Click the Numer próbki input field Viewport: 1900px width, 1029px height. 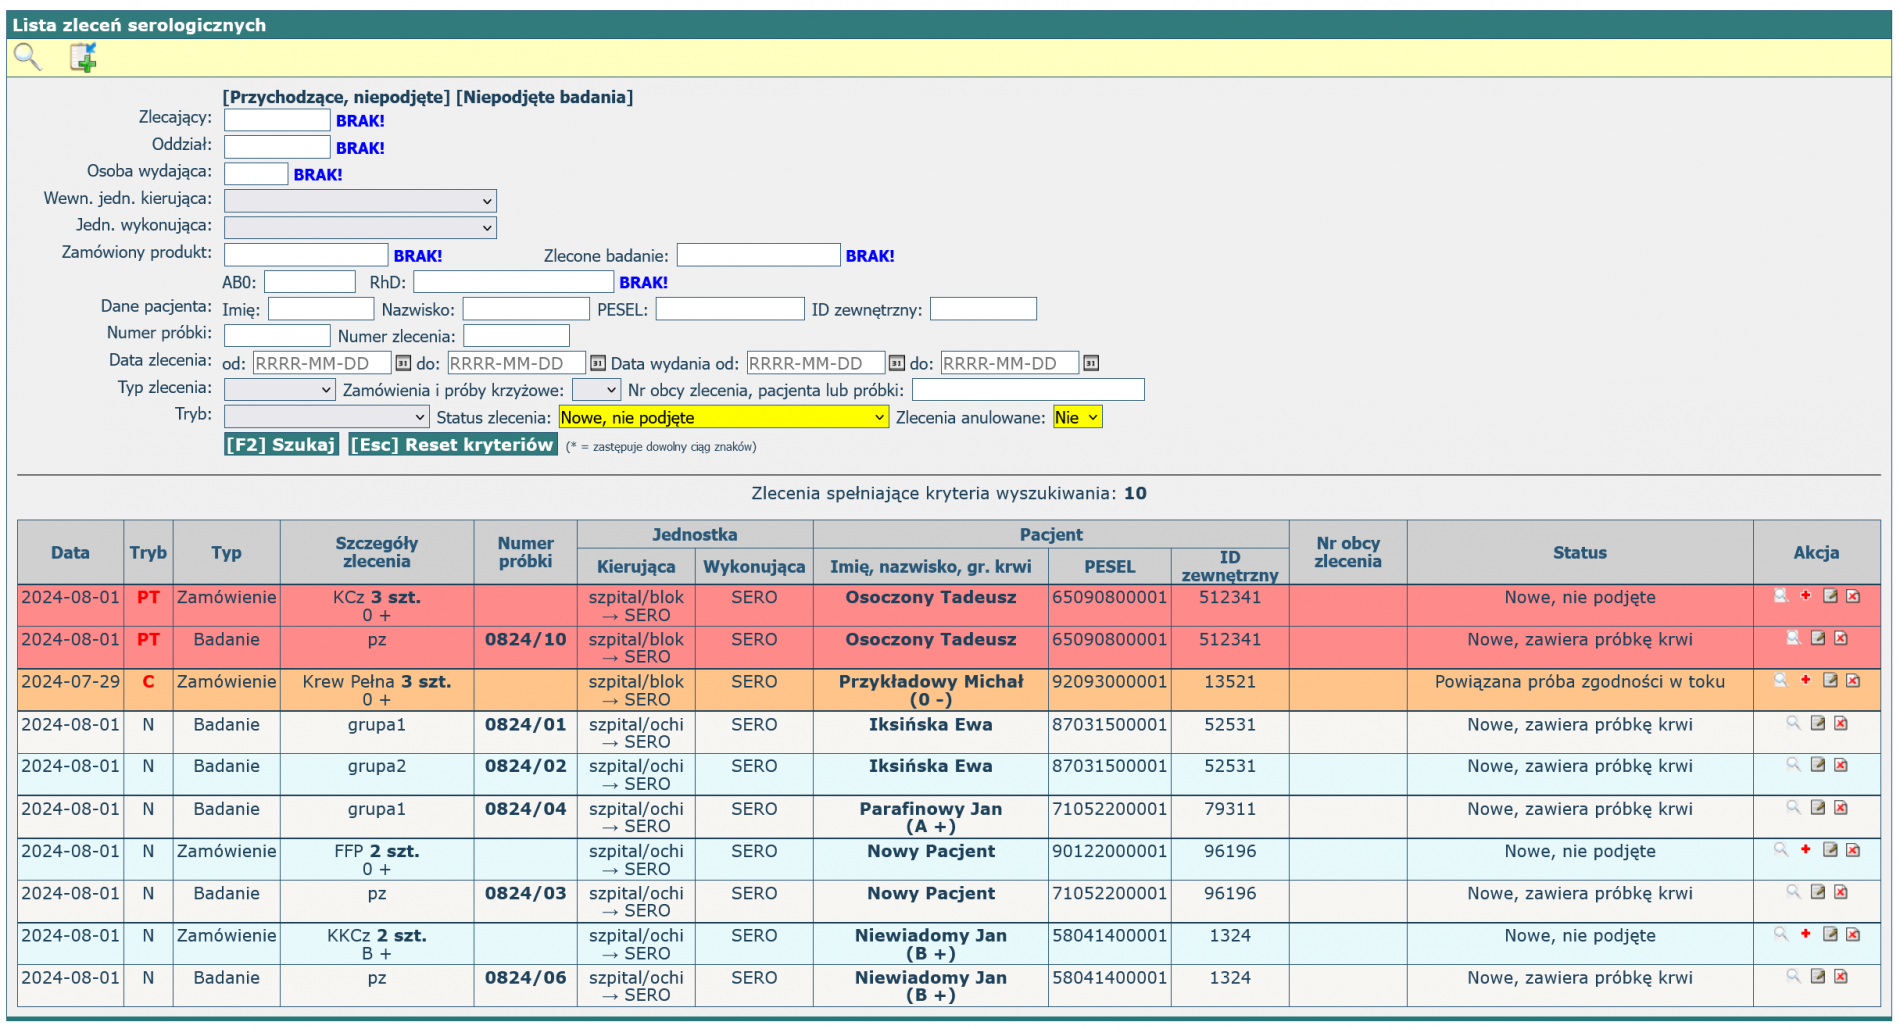[277, 336]
